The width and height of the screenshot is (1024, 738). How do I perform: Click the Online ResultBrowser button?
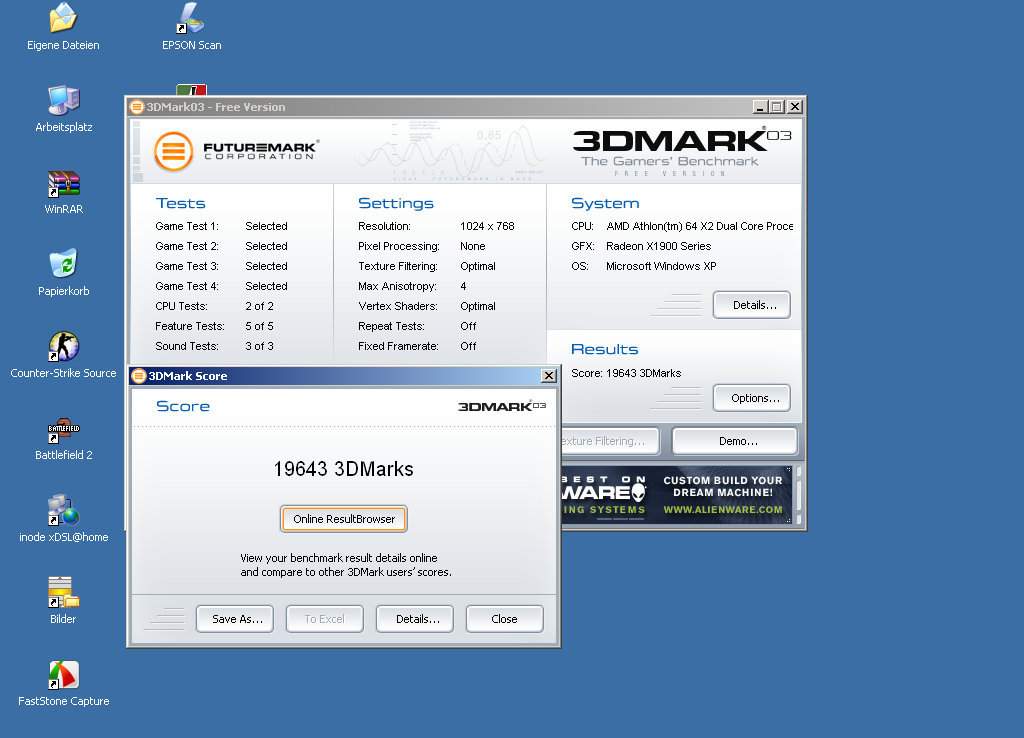point(344,519)
